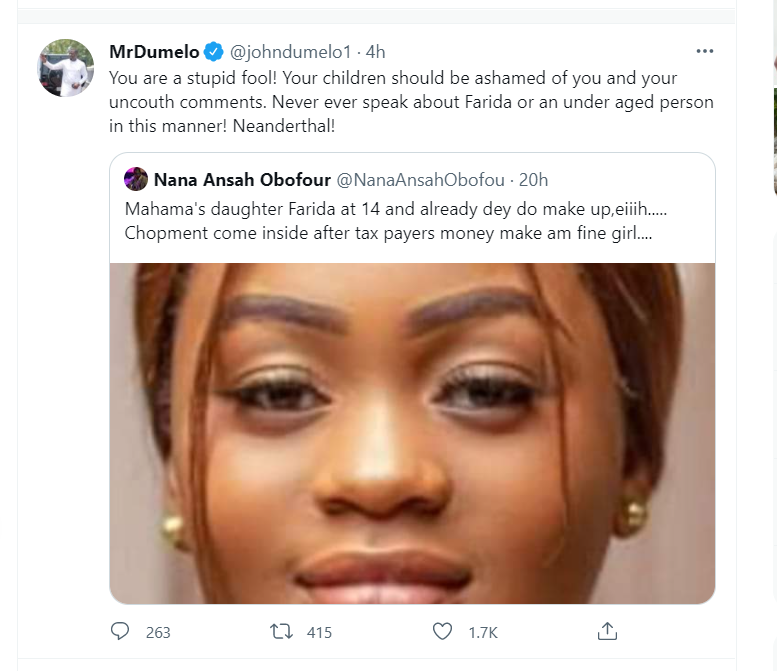Open the 4h tweet timestamp

coord(376,51)
